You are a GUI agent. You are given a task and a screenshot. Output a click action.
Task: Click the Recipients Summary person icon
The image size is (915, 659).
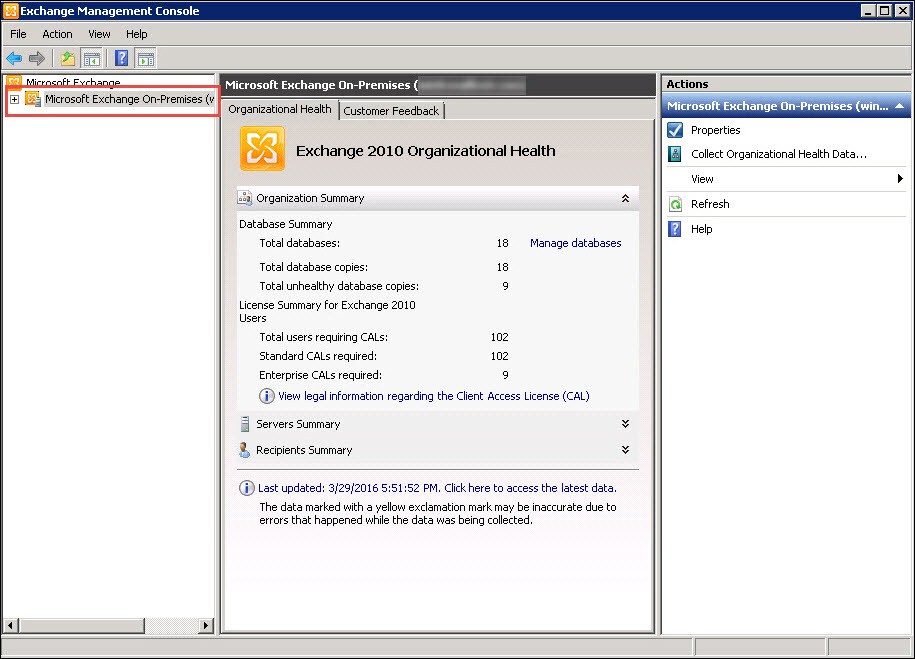tap(245, 449)
